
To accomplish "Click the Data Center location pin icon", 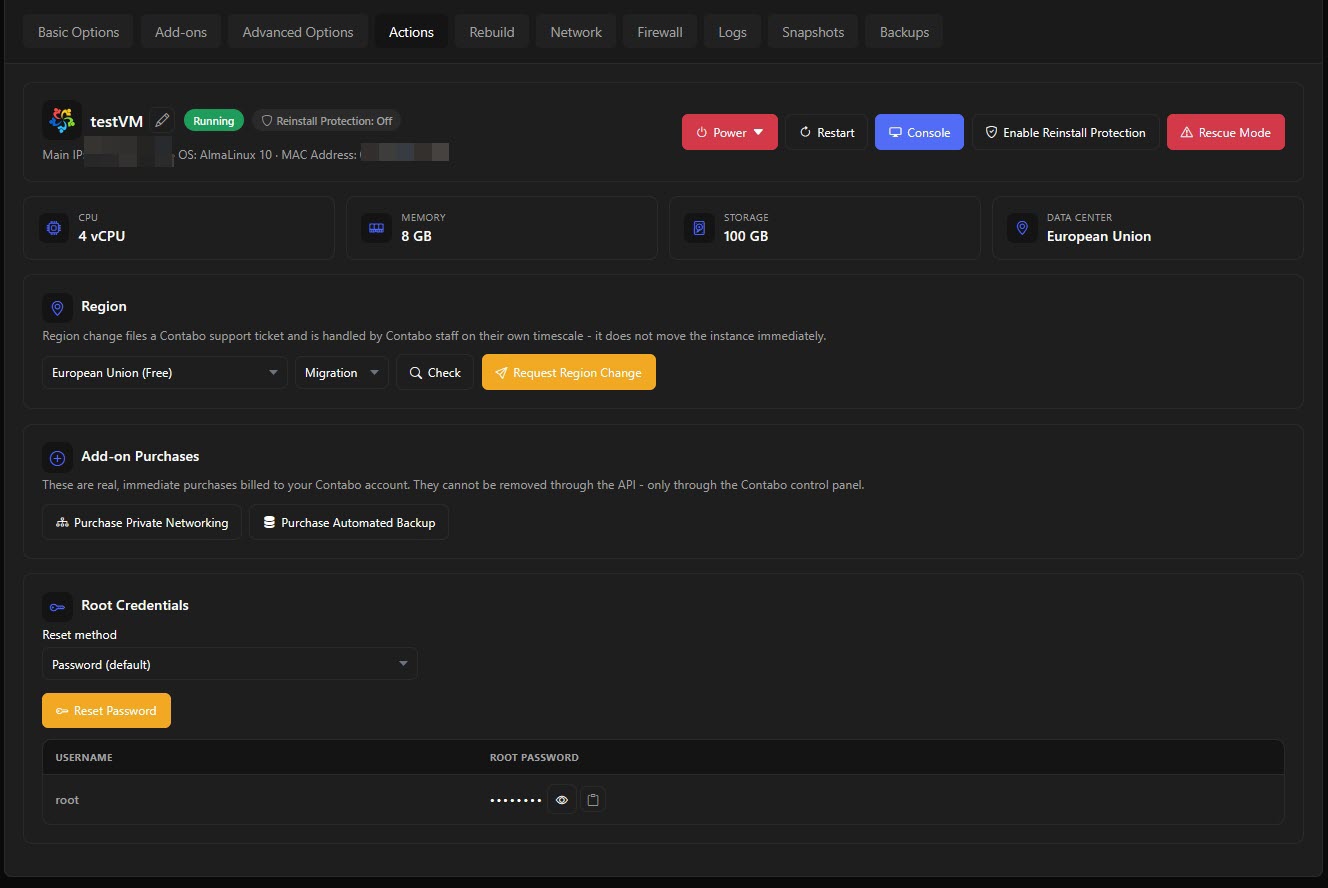I will (1022, 228).
